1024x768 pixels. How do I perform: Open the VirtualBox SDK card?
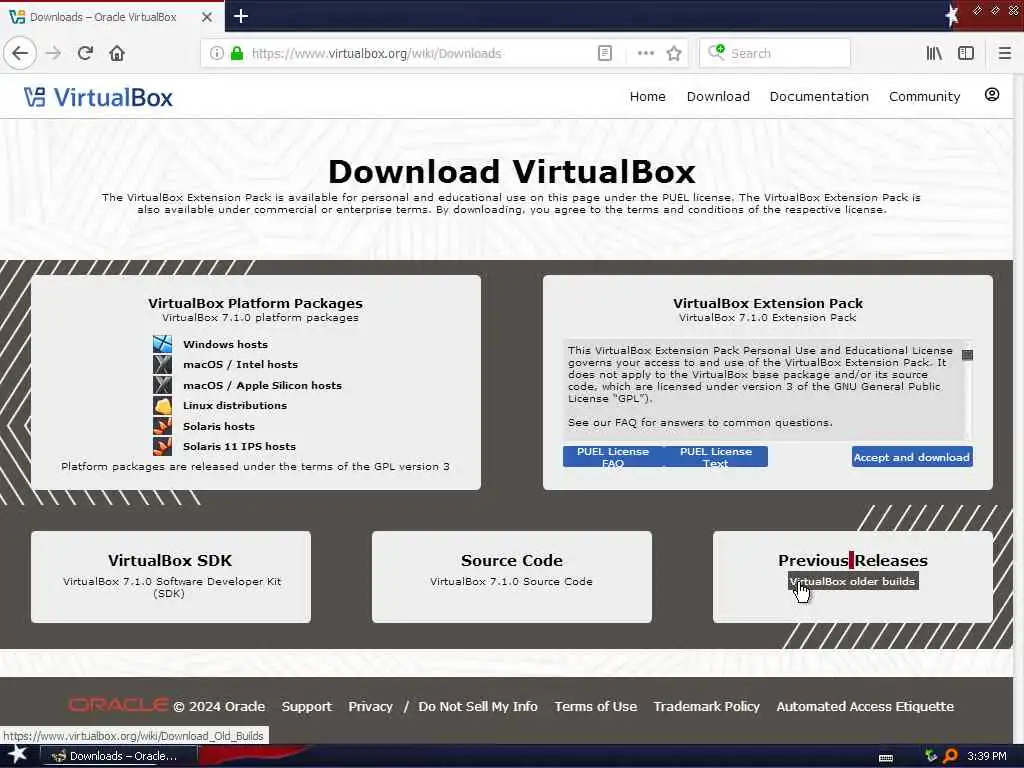coord(170,577)
